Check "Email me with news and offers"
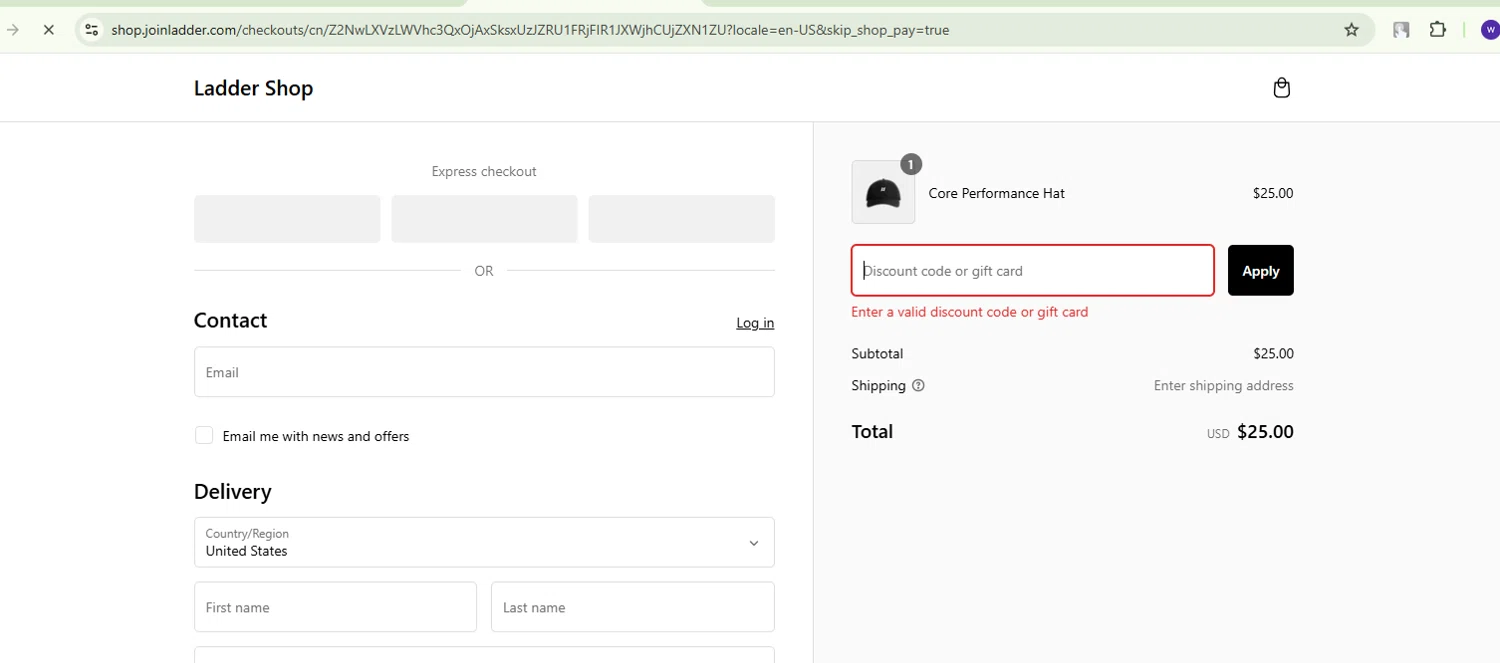 click(x=204, y=435)
